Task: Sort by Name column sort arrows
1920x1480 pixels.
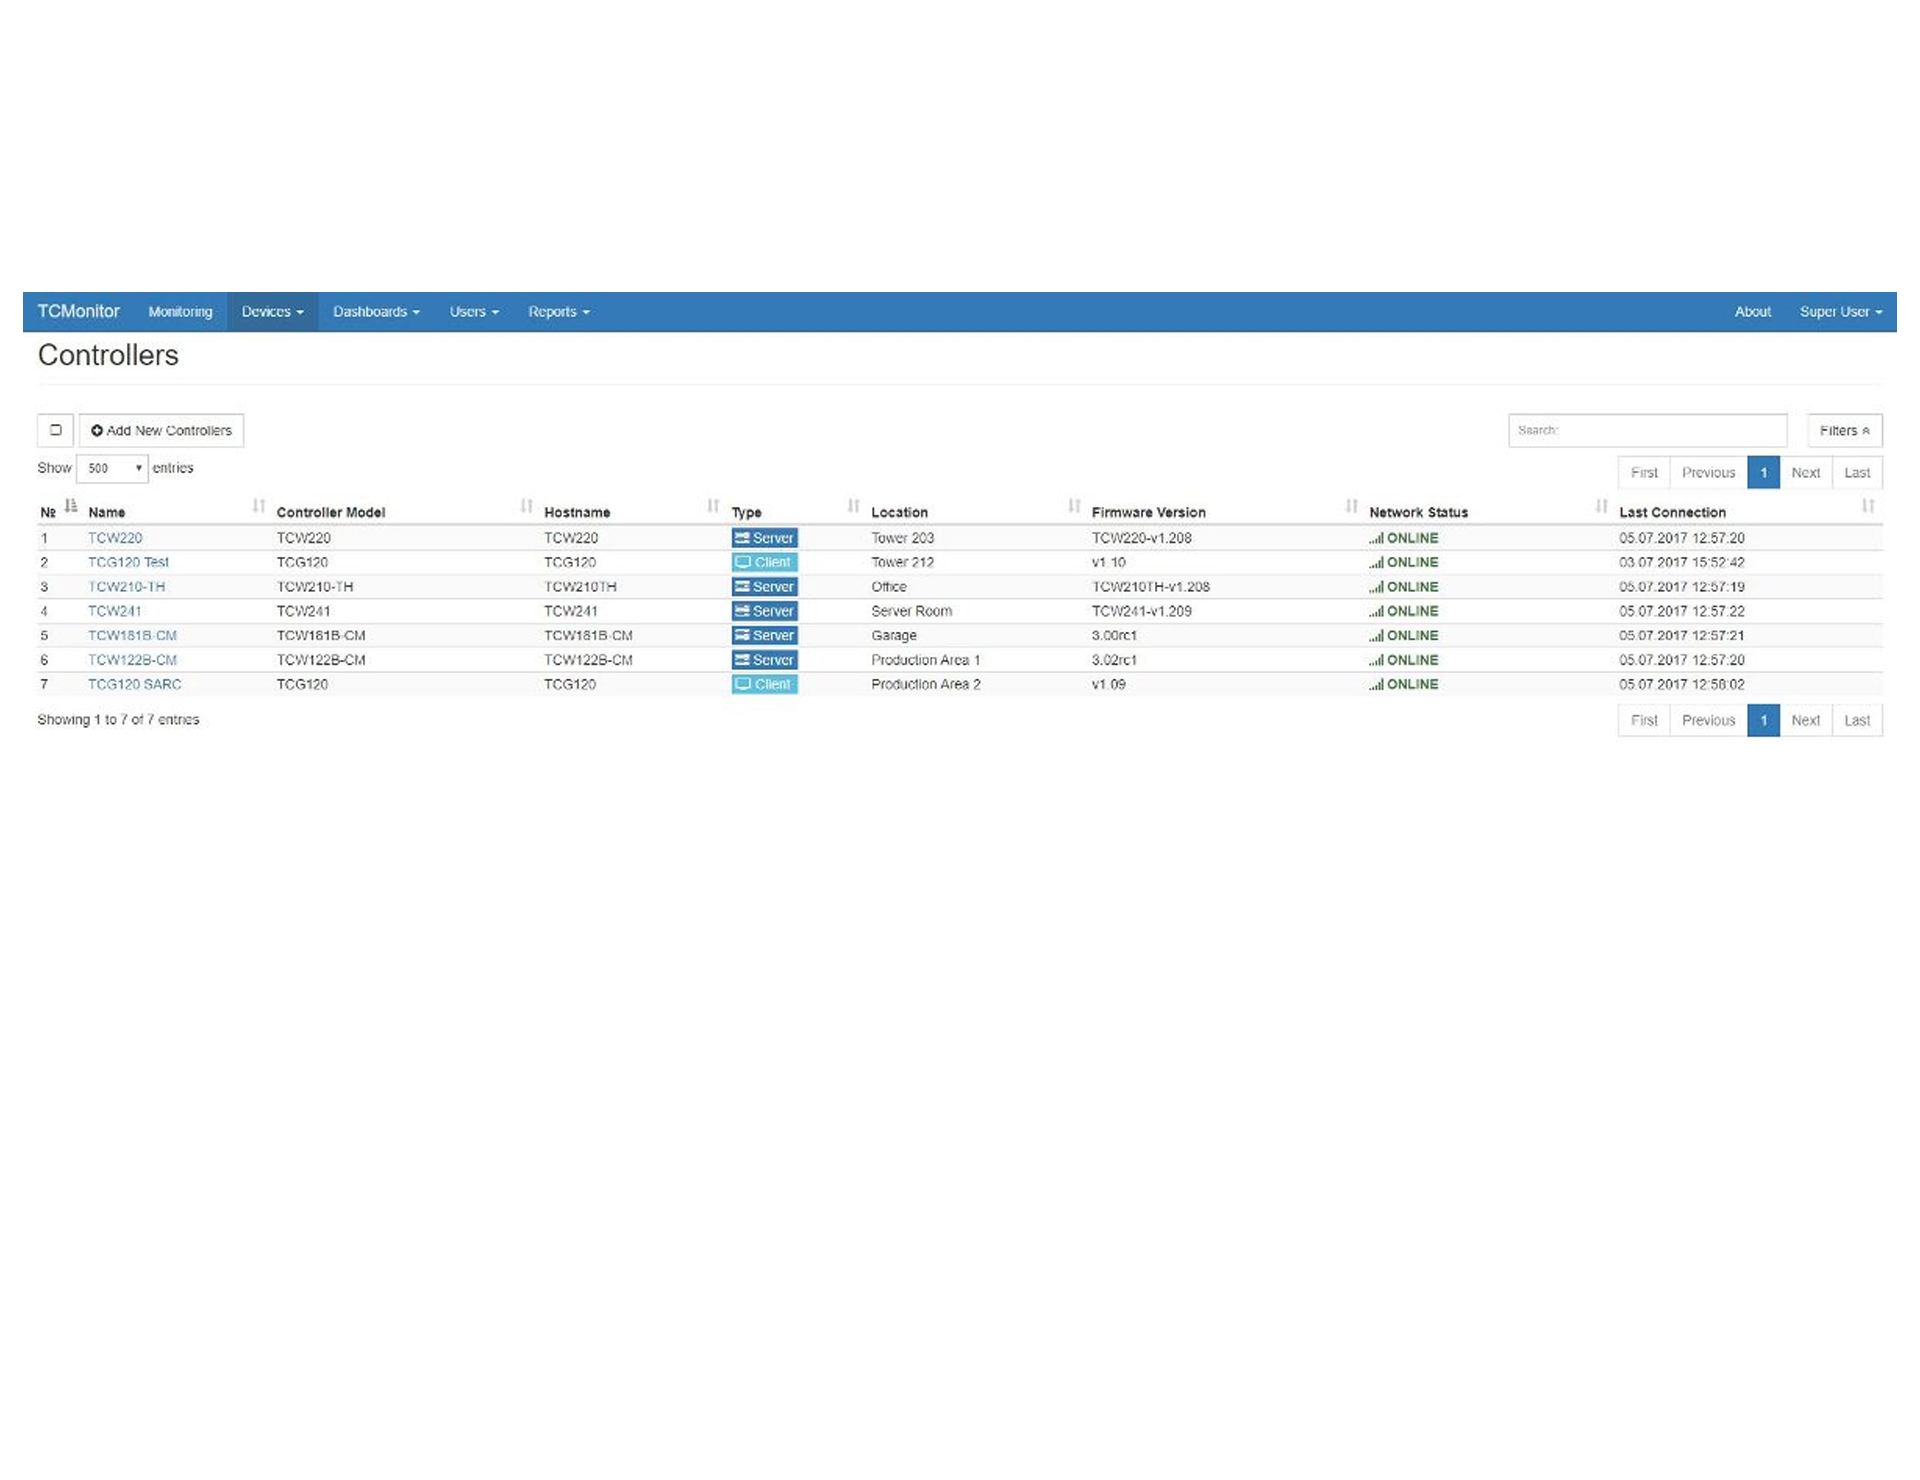Action: coord(259,506)
